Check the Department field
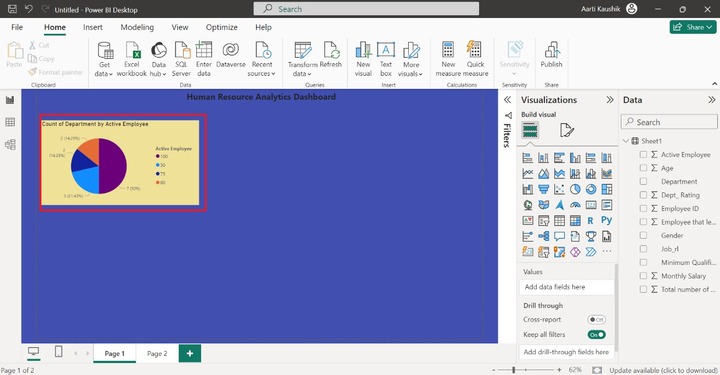 pyautogui.click(x=643, y=181)
